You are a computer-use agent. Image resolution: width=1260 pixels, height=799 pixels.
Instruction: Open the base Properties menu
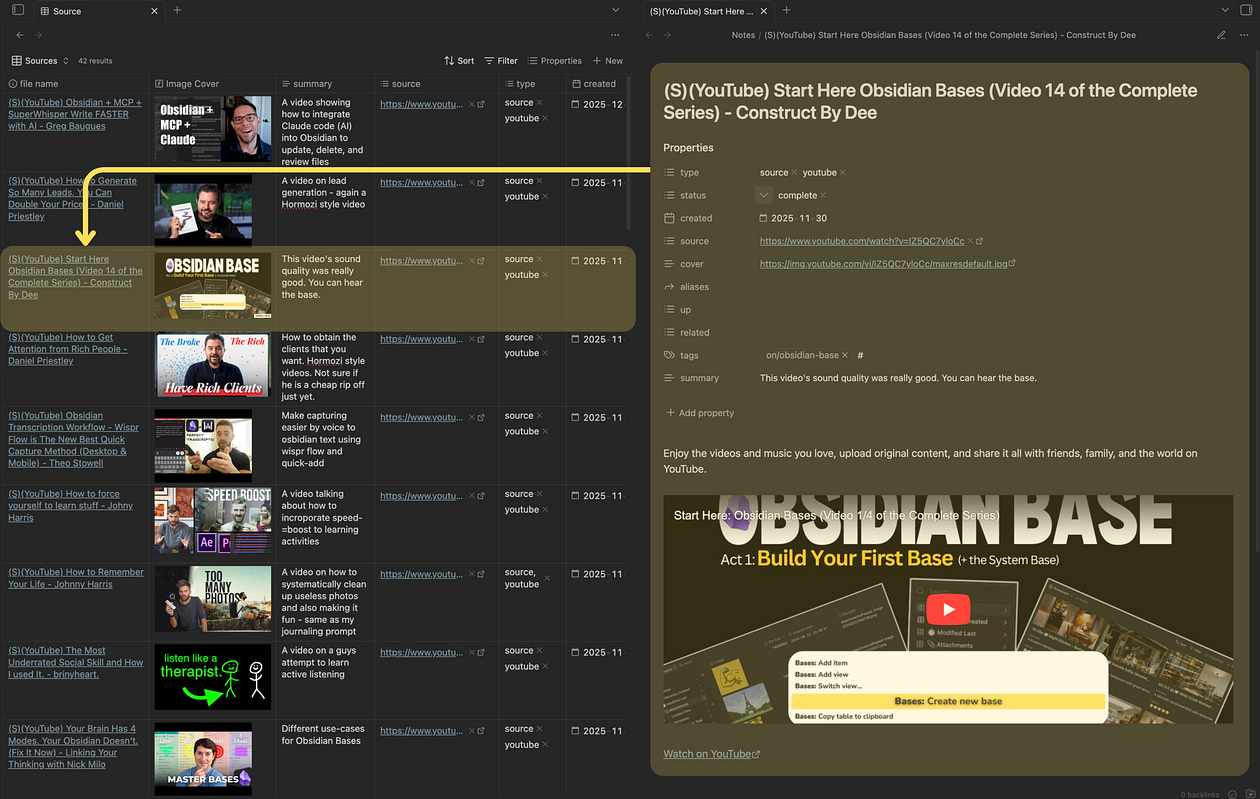coord(555,61)
